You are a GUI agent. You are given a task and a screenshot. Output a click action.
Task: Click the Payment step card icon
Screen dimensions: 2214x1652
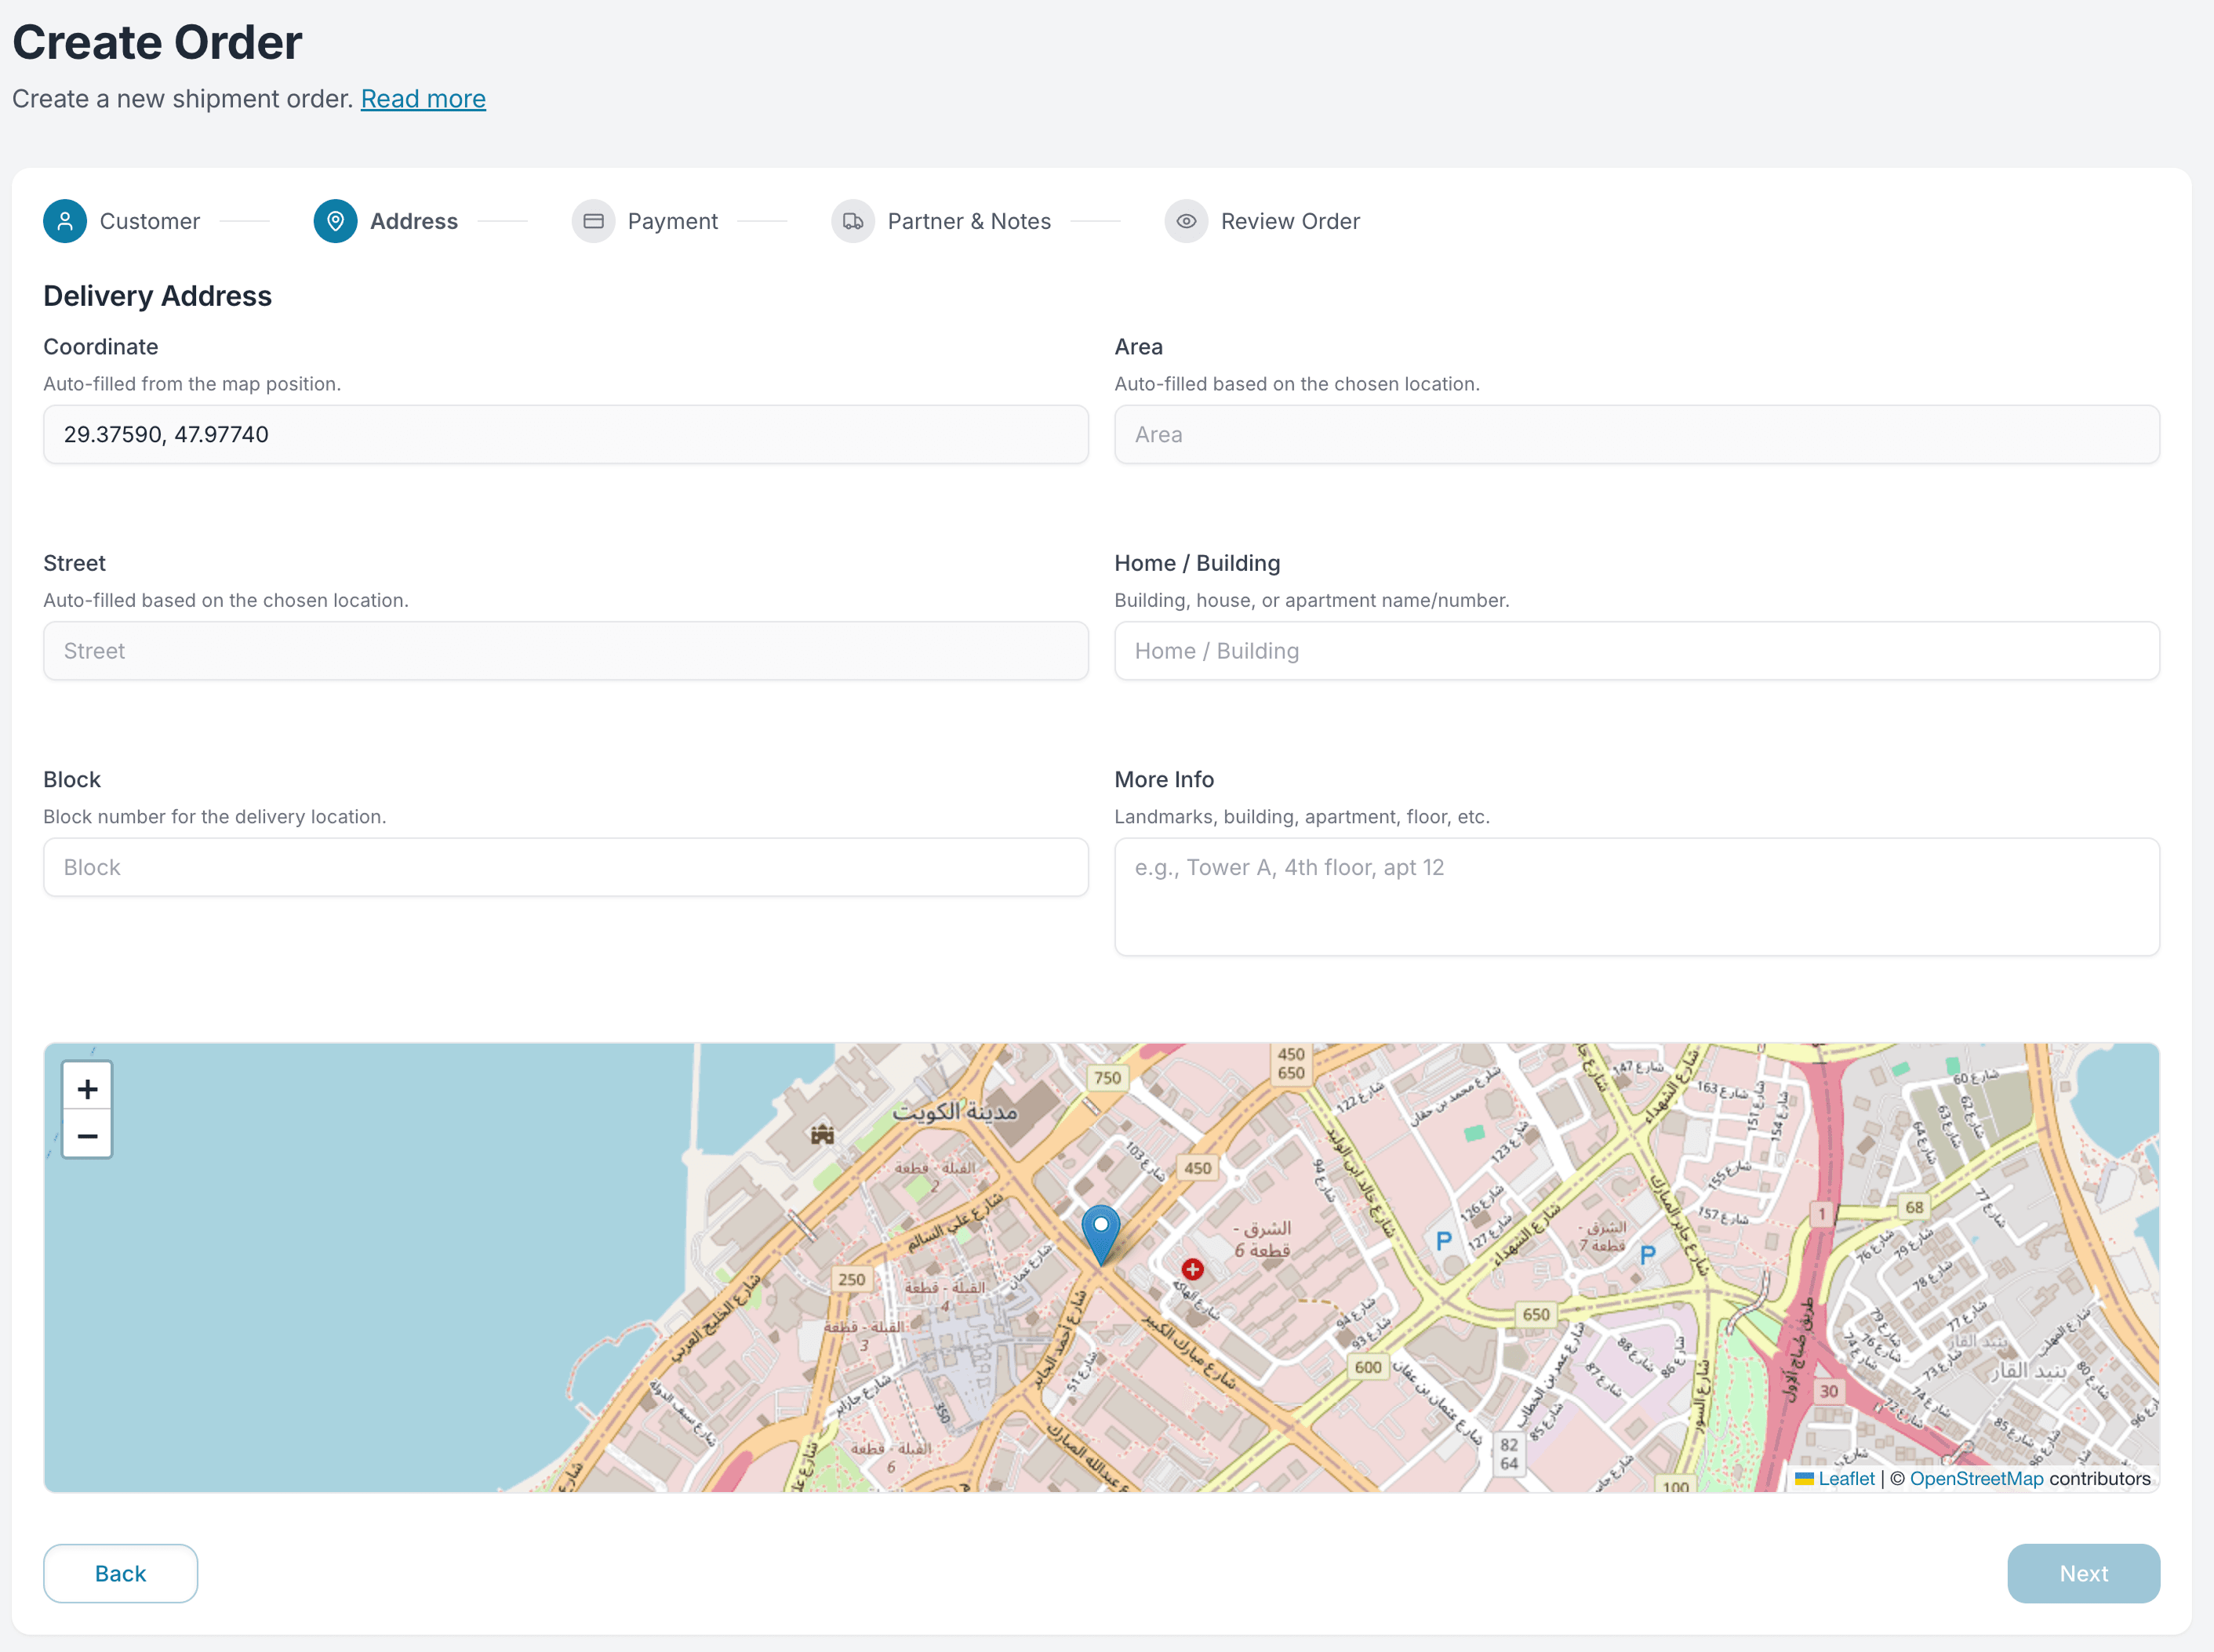[x=593, y=221]
